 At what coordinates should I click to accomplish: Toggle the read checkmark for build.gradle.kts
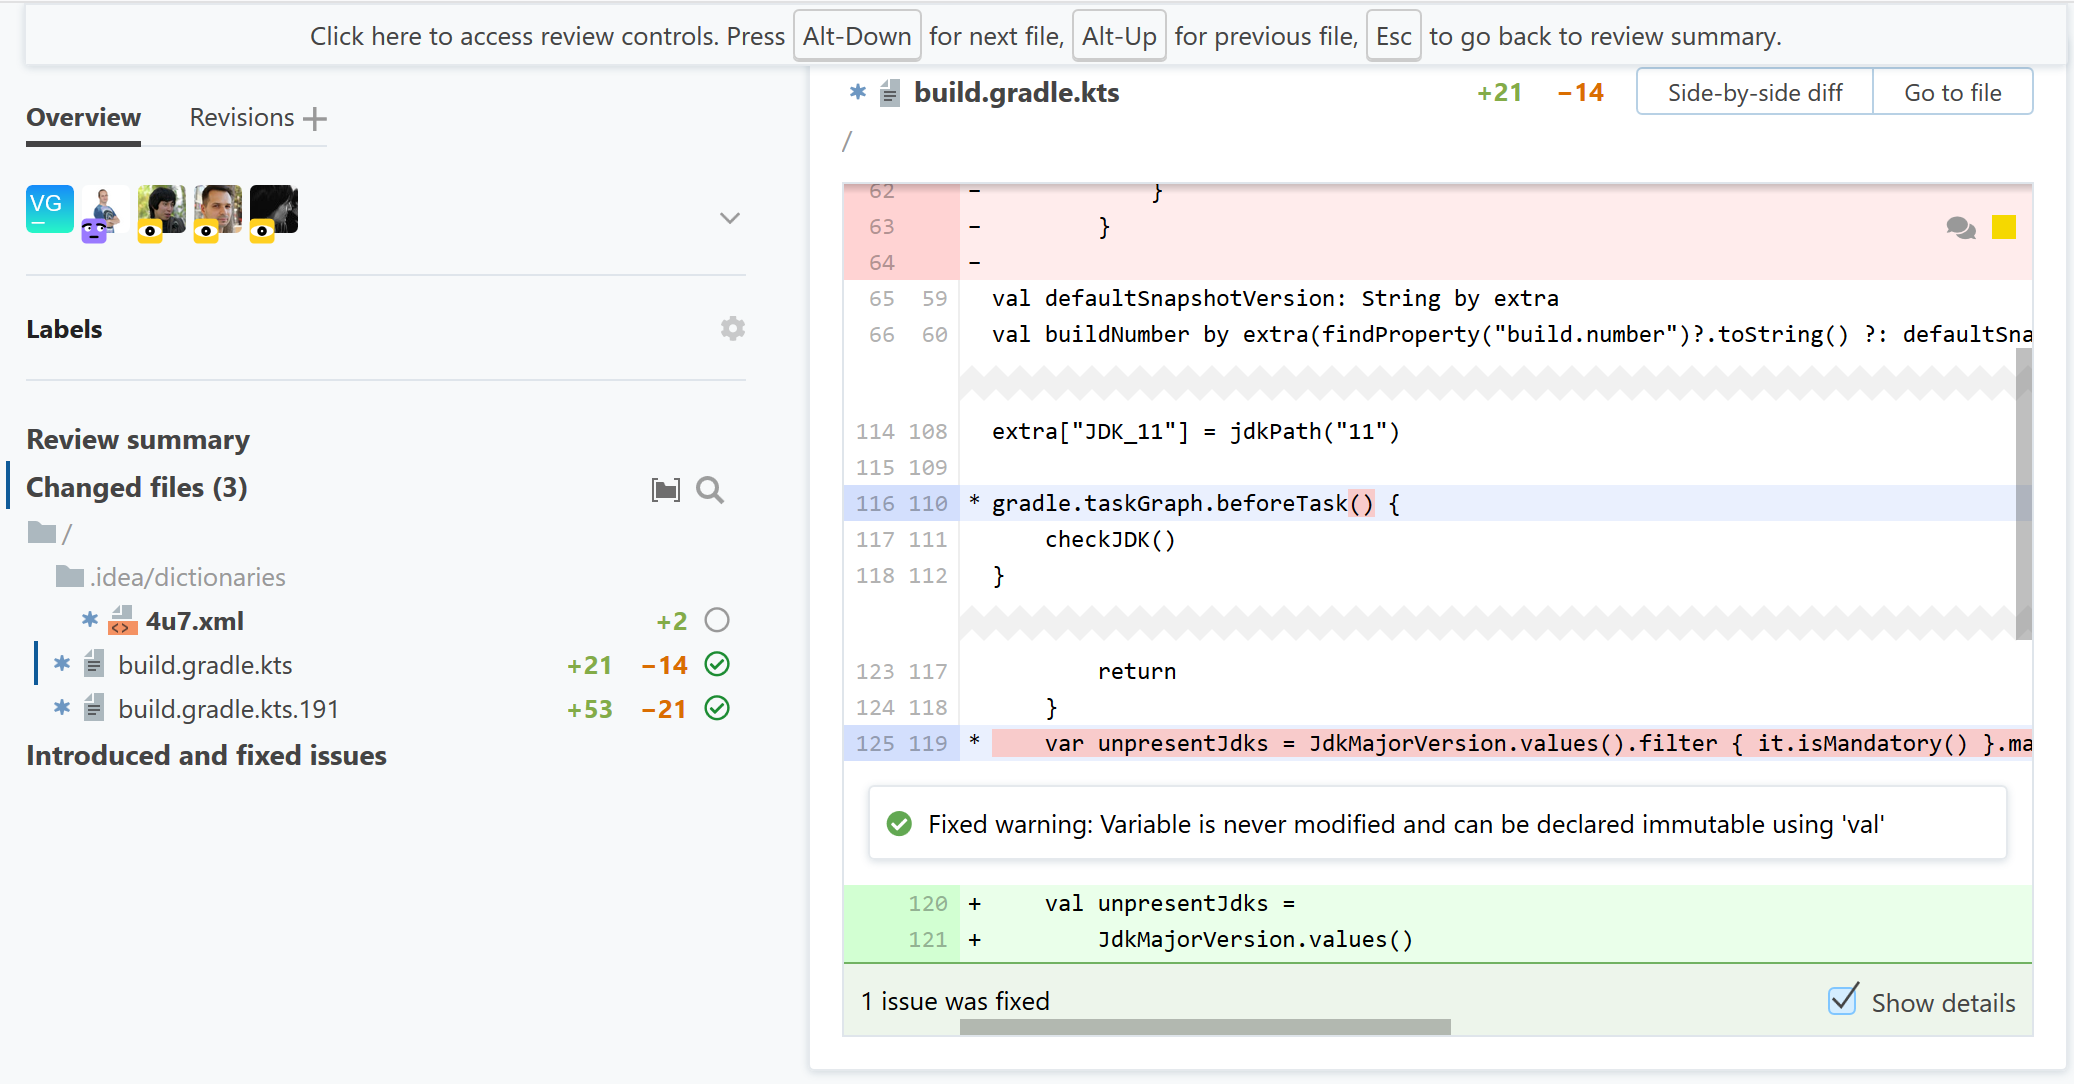tap(717, 665)
